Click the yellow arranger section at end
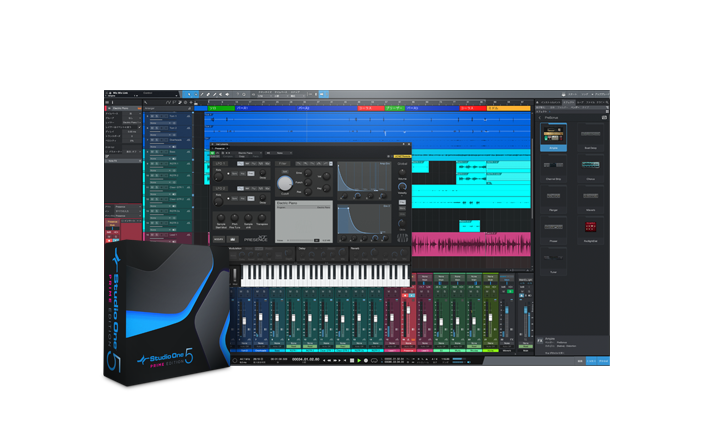 tap(509, 108)
